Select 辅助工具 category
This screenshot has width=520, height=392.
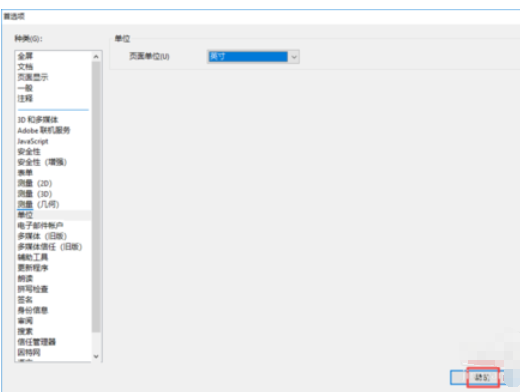33,257
